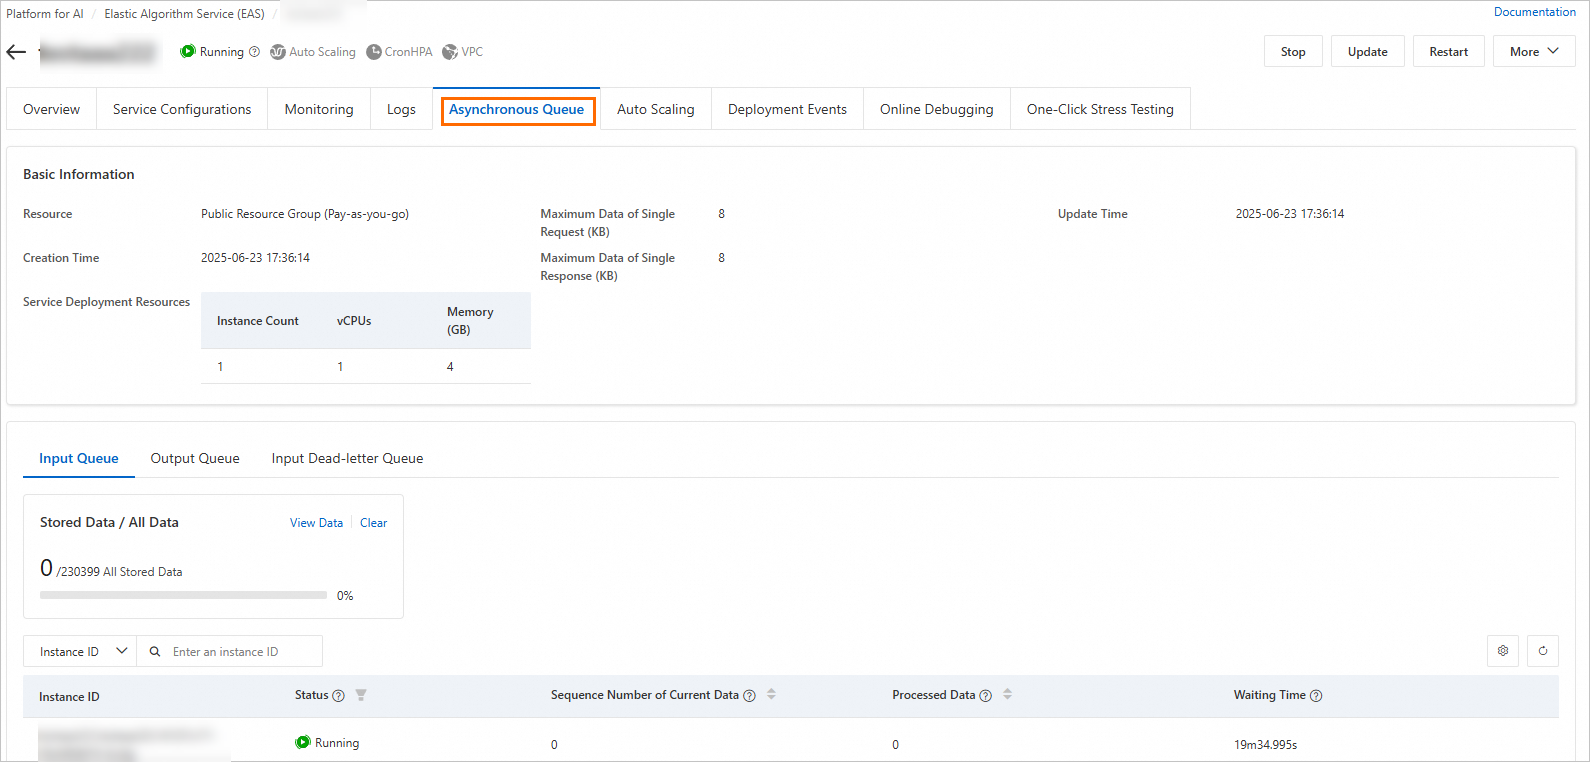
Task: Switch to the Logs tab
Action: [x=401, y=109]
